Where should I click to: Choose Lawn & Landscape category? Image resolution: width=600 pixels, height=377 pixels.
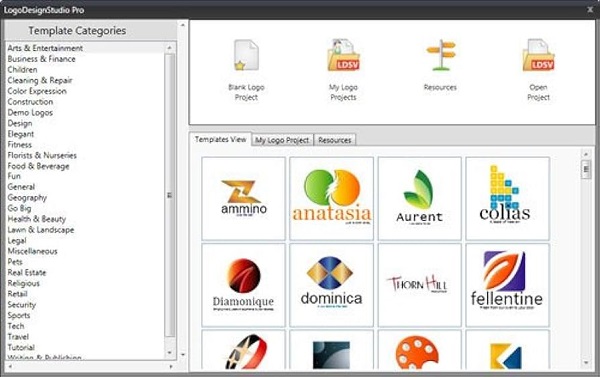41,230
